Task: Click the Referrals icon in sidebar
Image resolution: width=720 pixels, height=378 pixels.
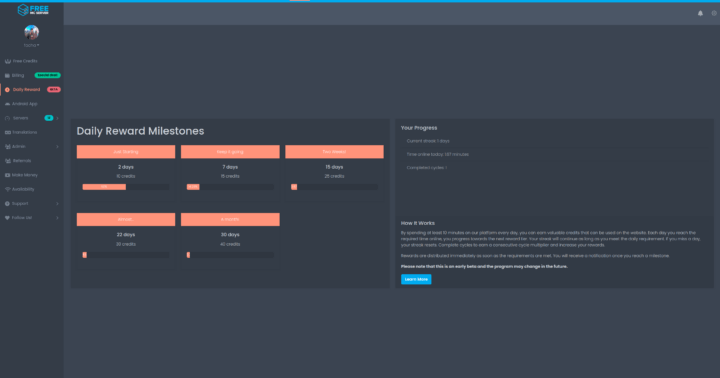Action: tap(7, 161)
